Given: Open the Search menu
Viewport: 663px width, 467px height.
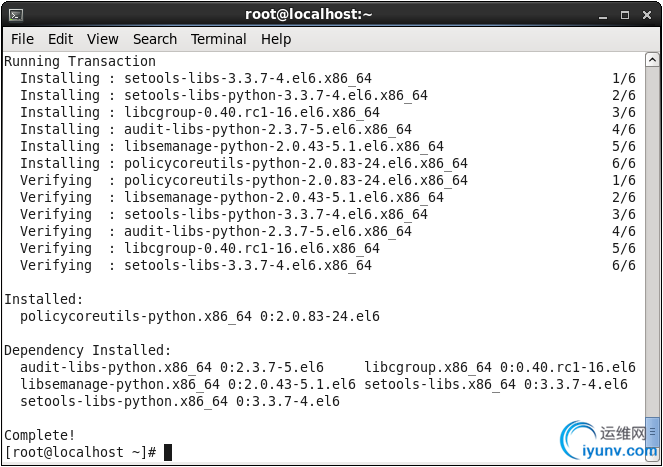Looking at the screenshot, I should pos(155,39).
